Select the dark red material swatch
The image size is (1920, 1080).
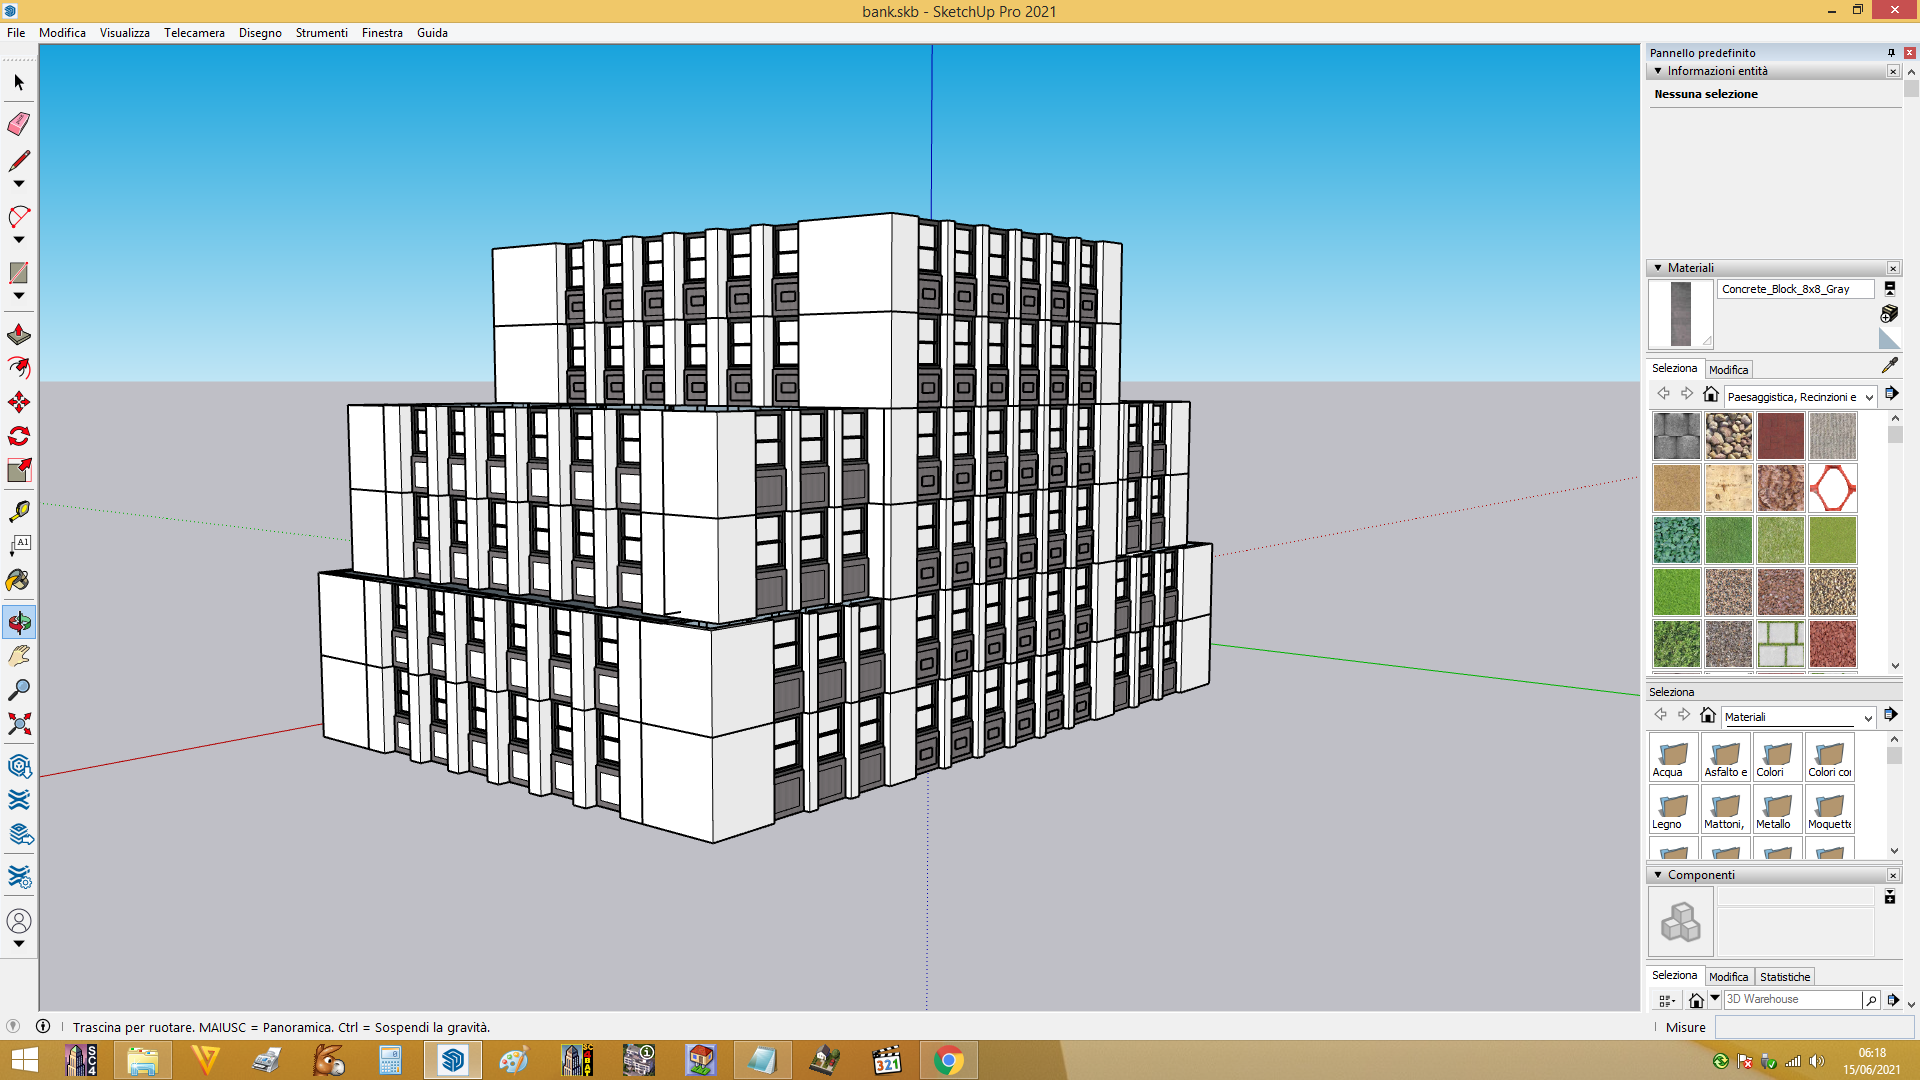tap(1780, 436)
